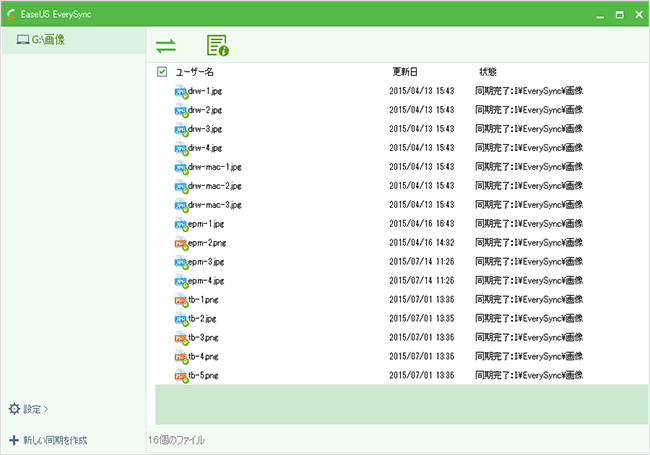Open the sync log report icon
Viewport: 650px width, 455px height.
[x=218, y=45]
